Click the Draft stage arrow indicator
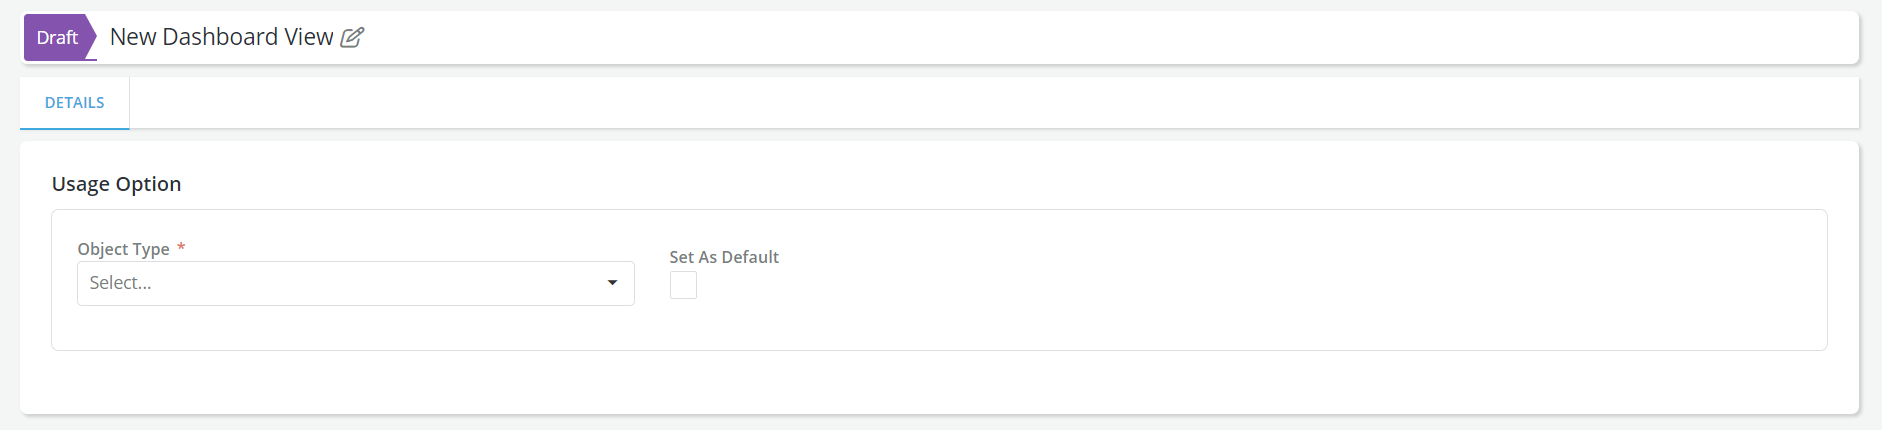Image resolution: width=1882 pixels, height=430 pixels. (x=89, y=38)
